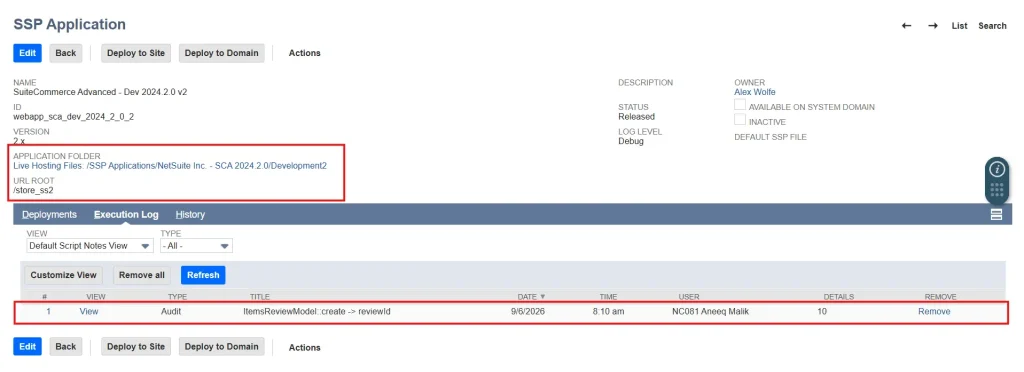1024x372 pixels.
Task: Open the Search link at top right
Action: click(x=992, y=25)
